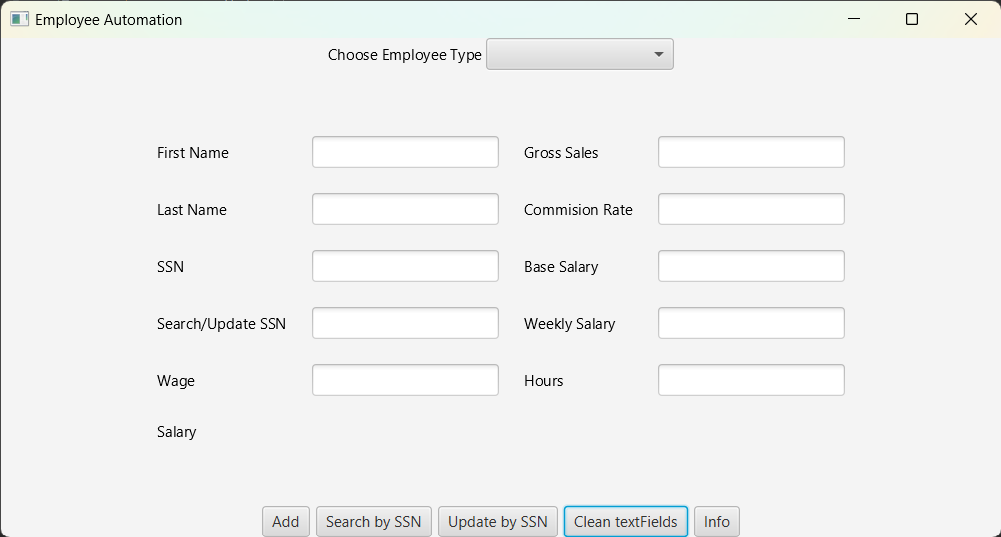Screen dimensions: 1001x537
Task: Click the Wage label
Action: tap(176, 381)
